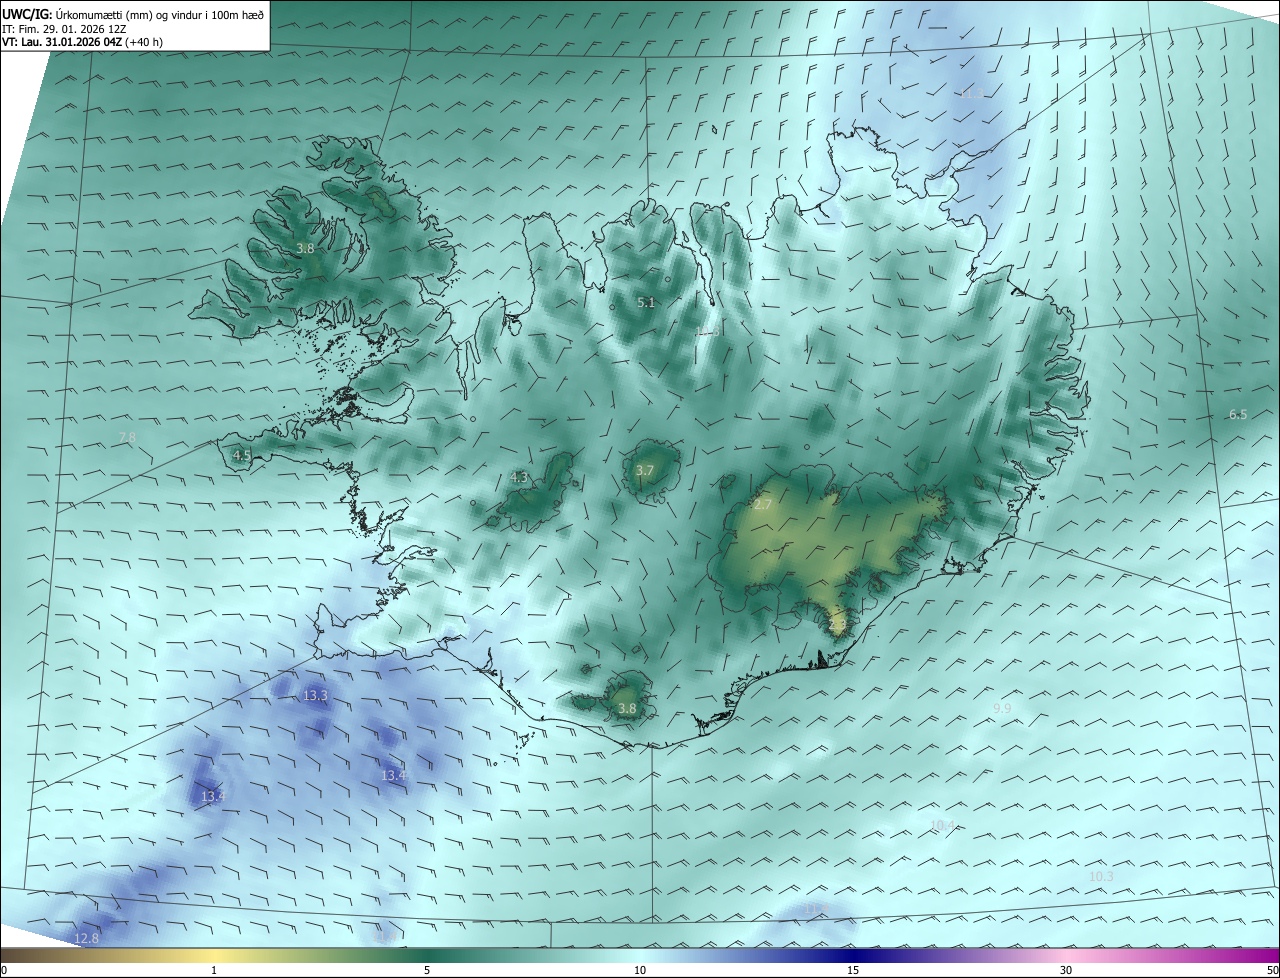Click the 30 tick on the colour scale
This screenshot has height=978, width=1280.
[1066, 970]
